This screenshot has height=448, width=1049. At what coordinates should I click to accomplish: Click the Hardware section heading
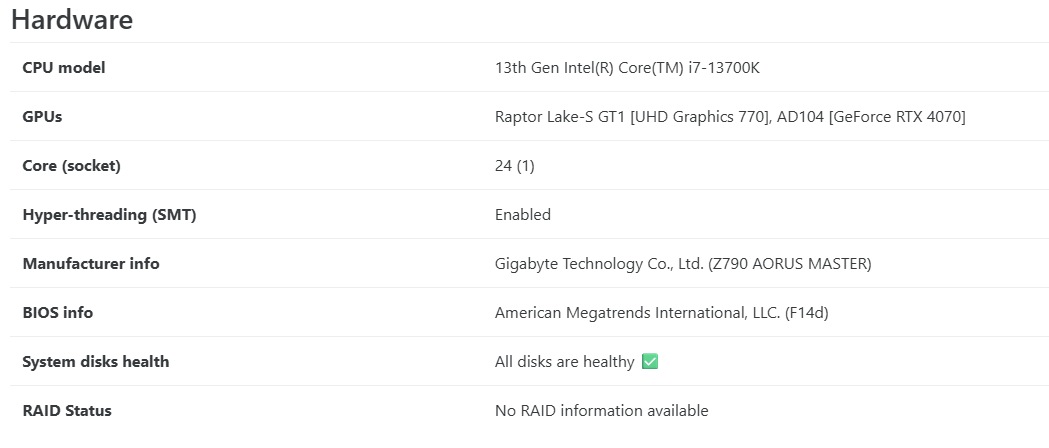point(72,20)
